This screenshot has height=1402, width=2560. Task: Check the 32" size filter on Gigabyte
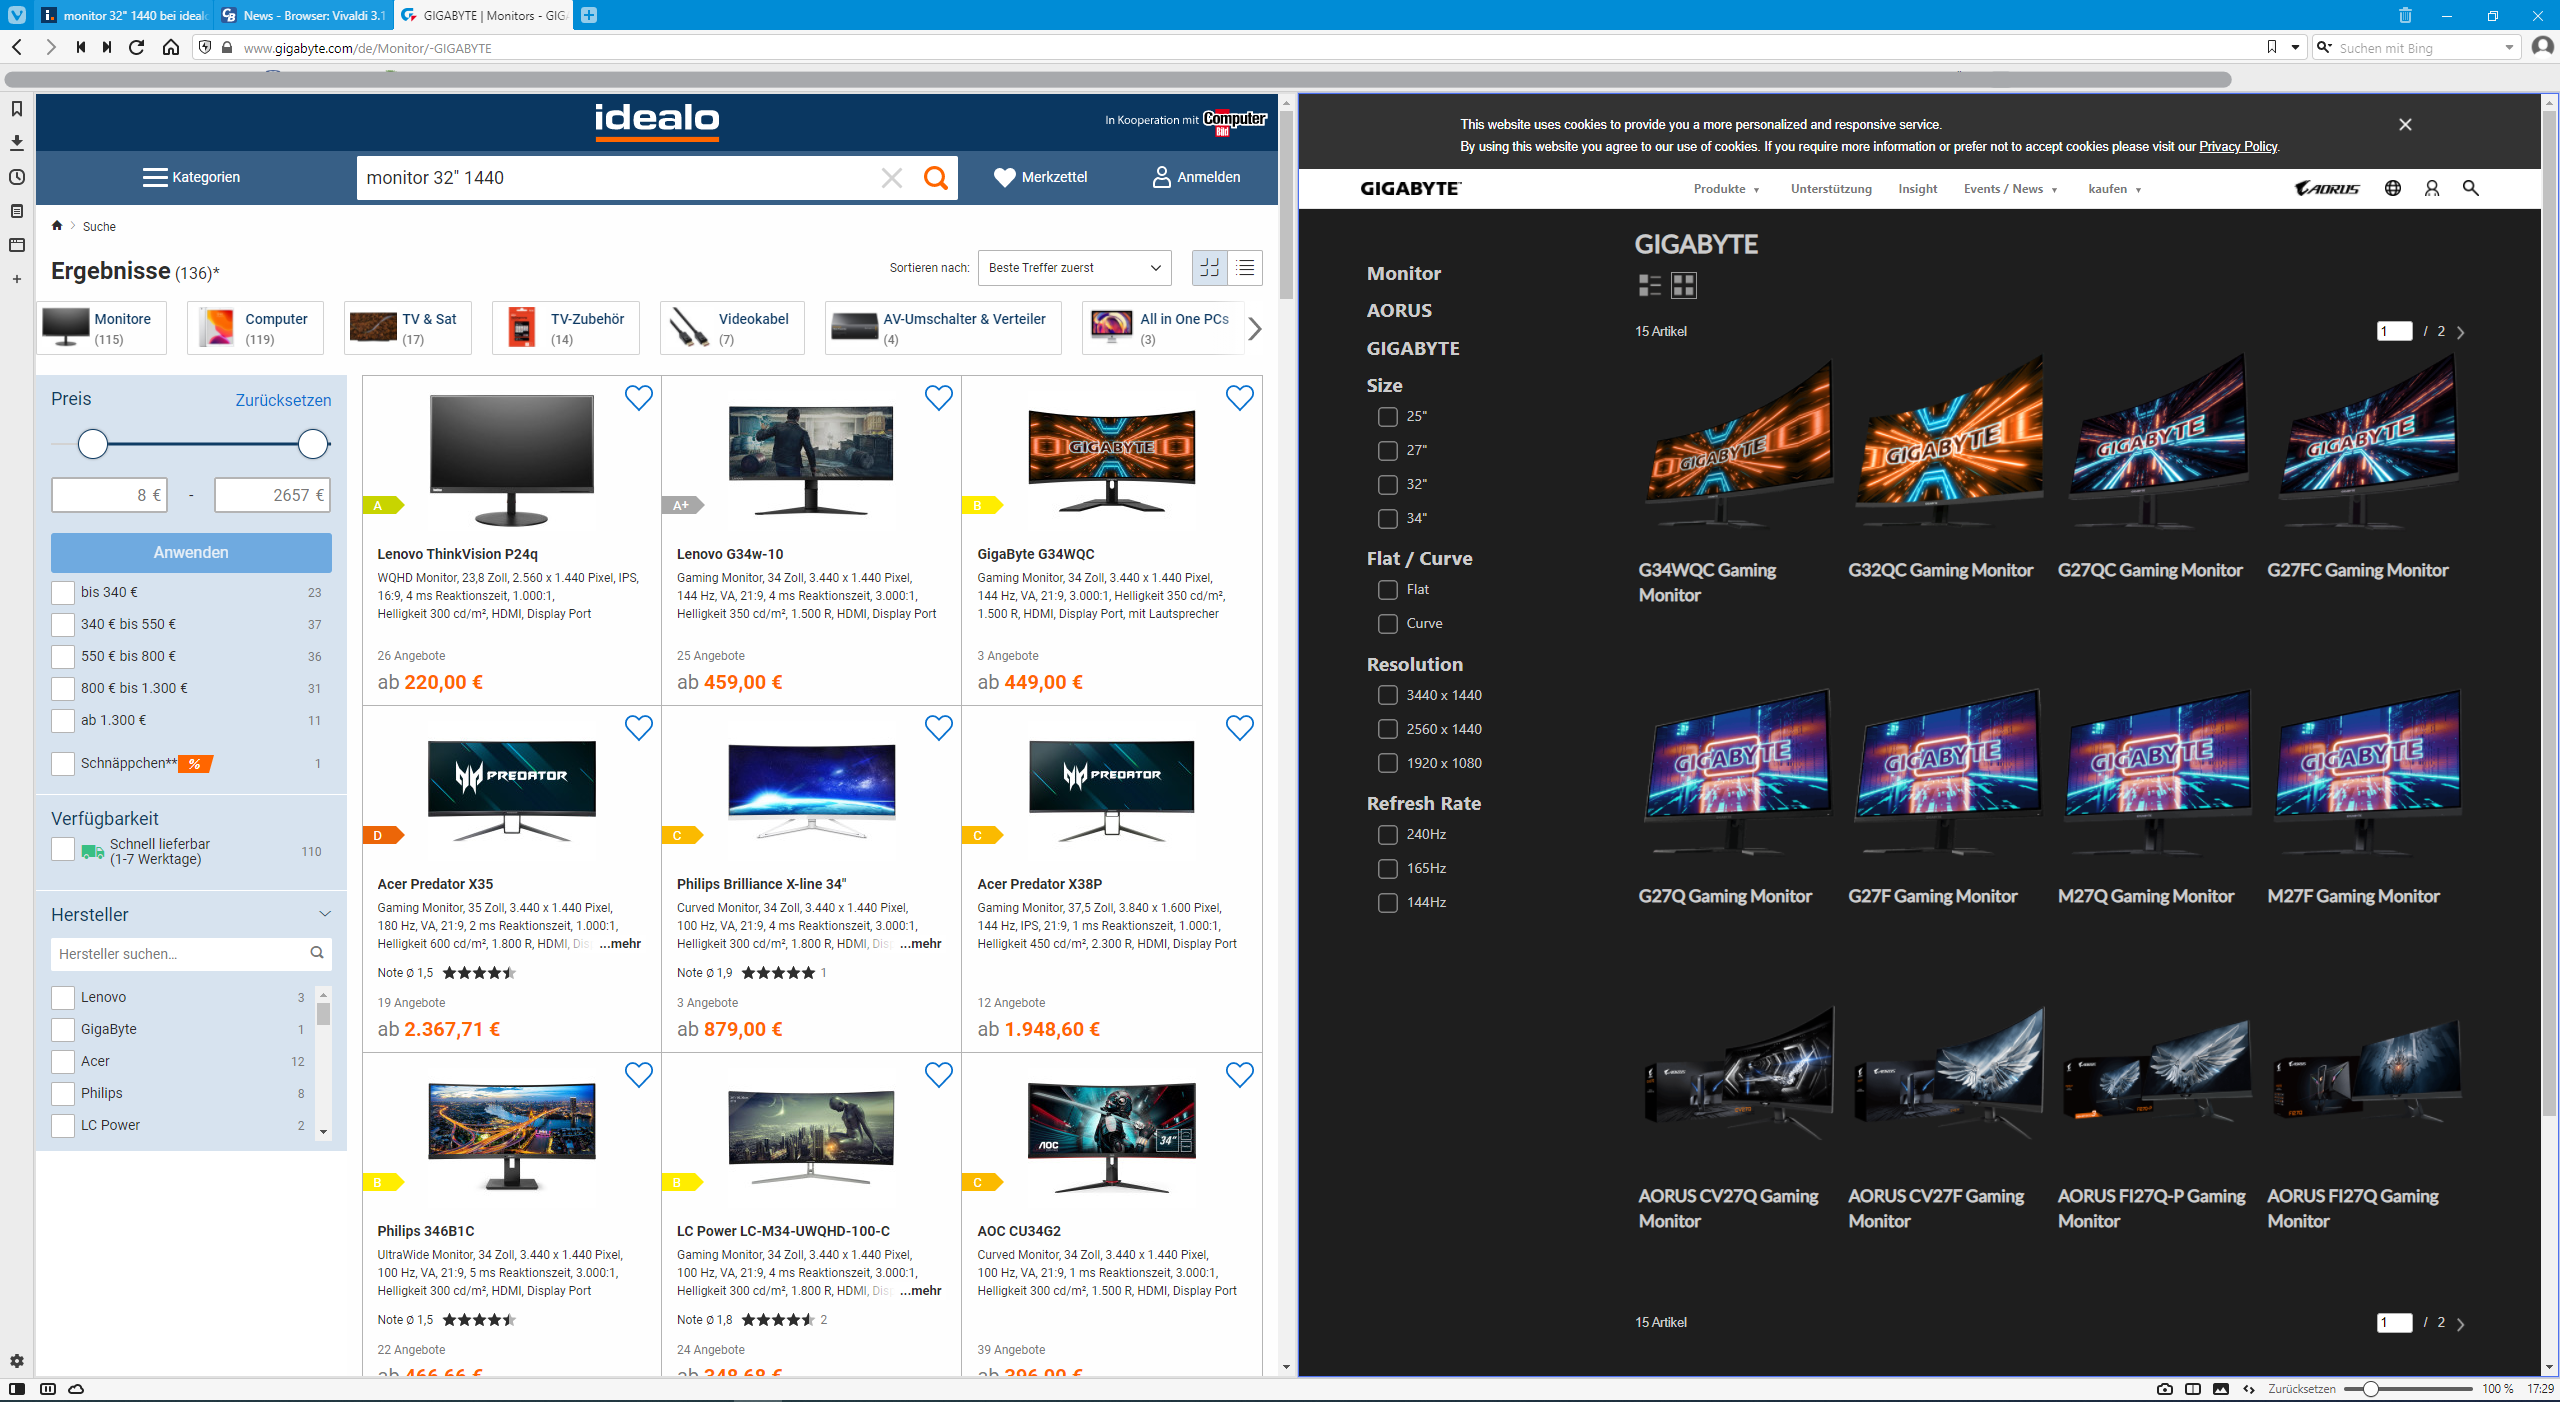1387,485
